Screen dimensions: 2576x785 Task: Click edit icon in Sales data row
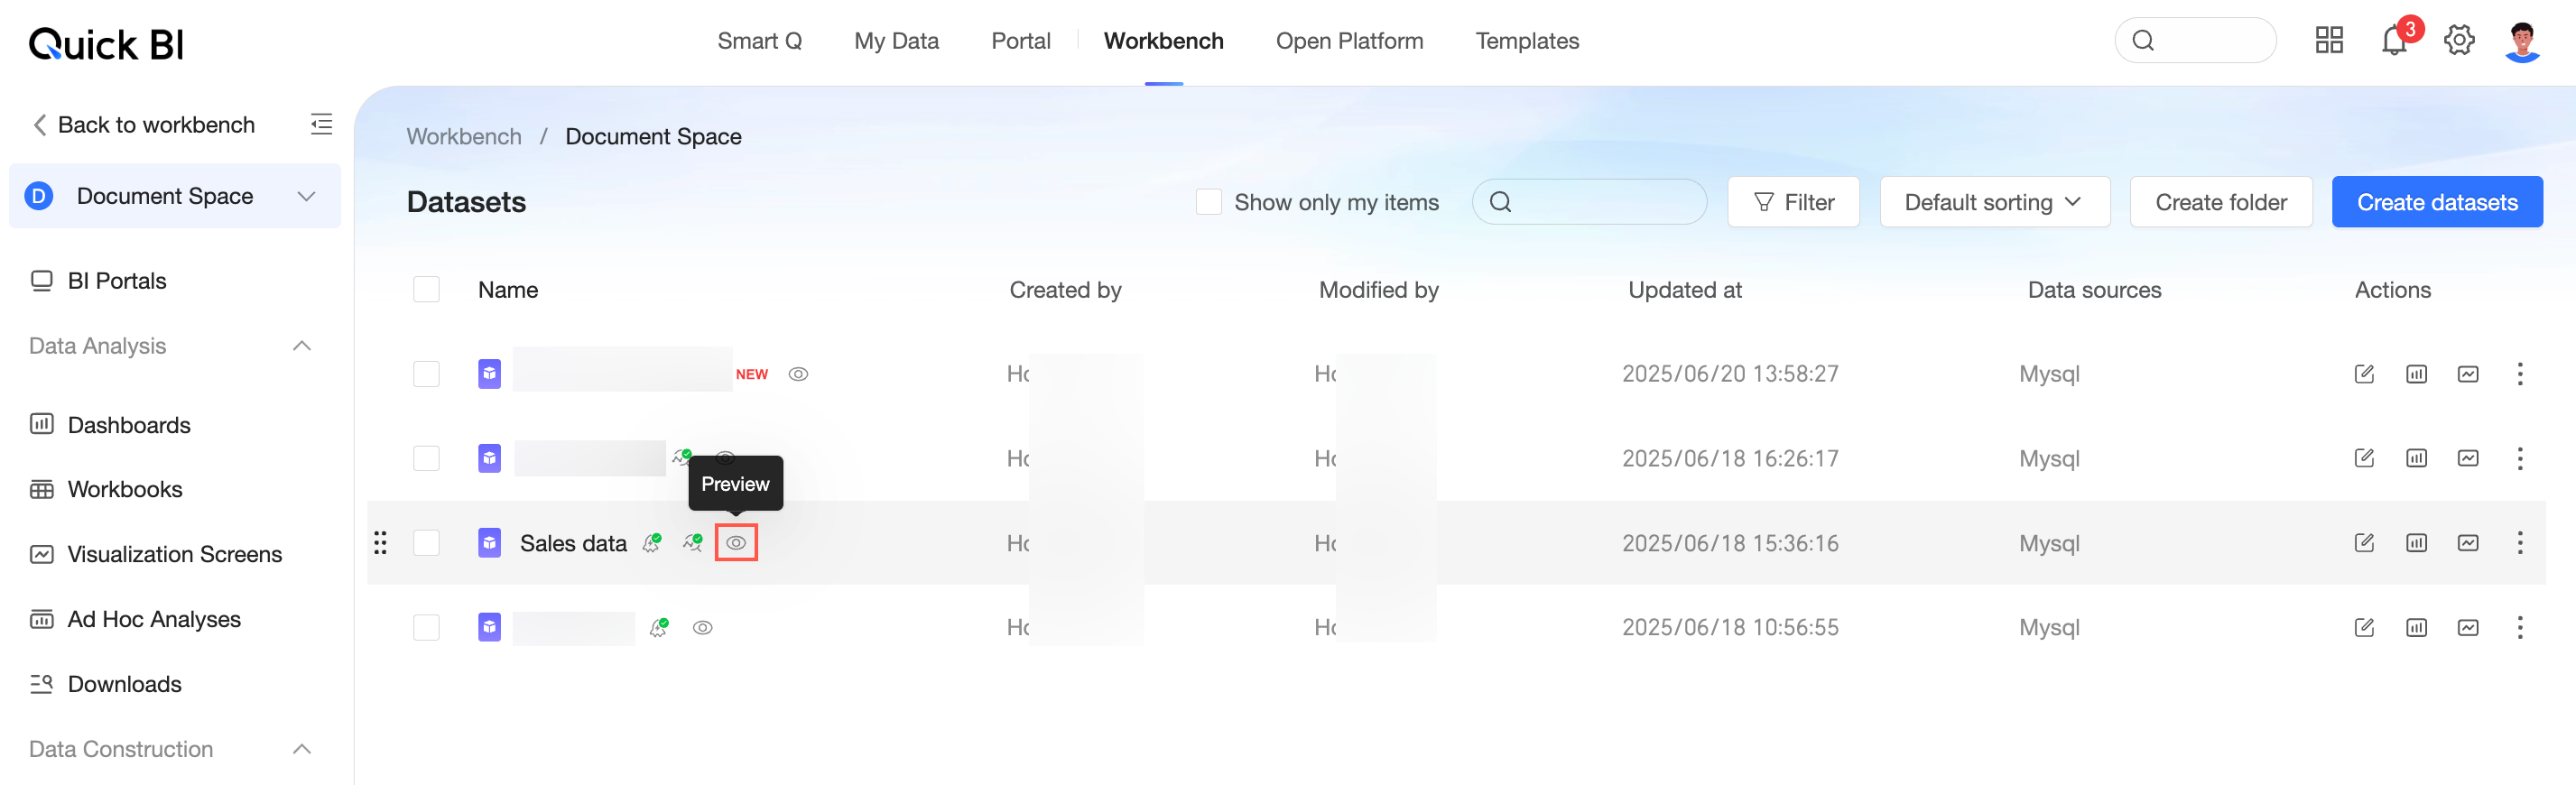pyautogui.click(x=2364, y=543)
